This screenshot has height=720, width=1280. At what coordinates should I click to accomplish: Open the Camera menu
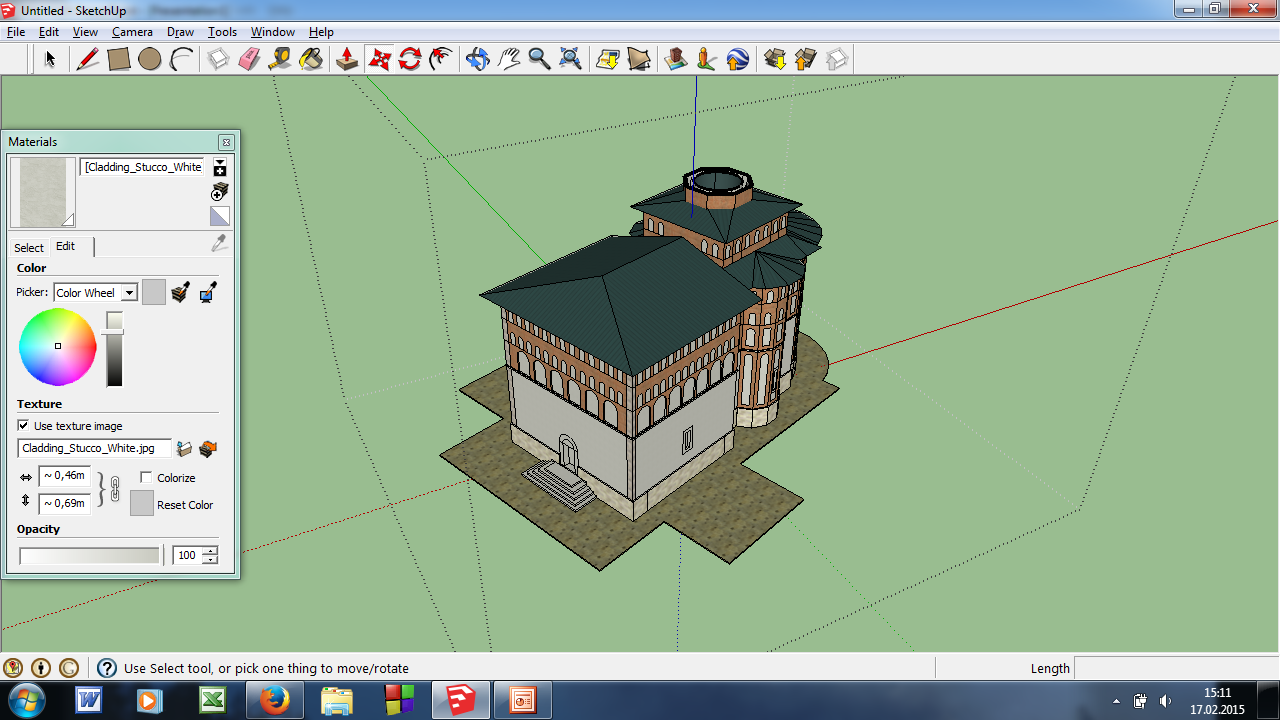[132, 32]
